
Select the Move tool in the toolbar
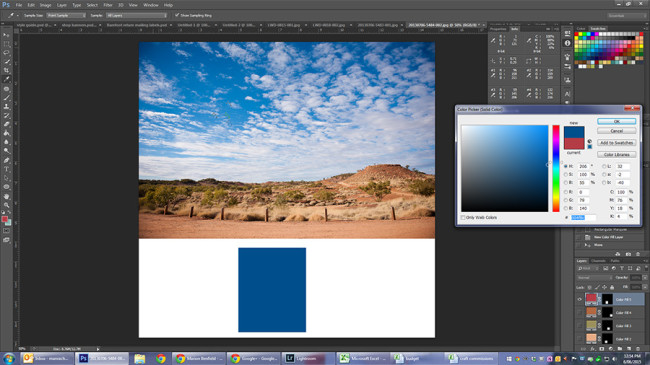(6, 35)
